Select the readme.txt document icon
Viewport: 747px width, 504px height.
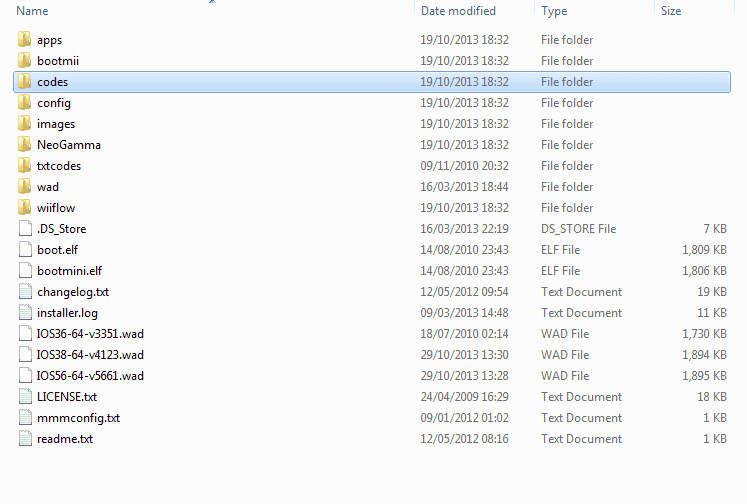click(25, 438)
